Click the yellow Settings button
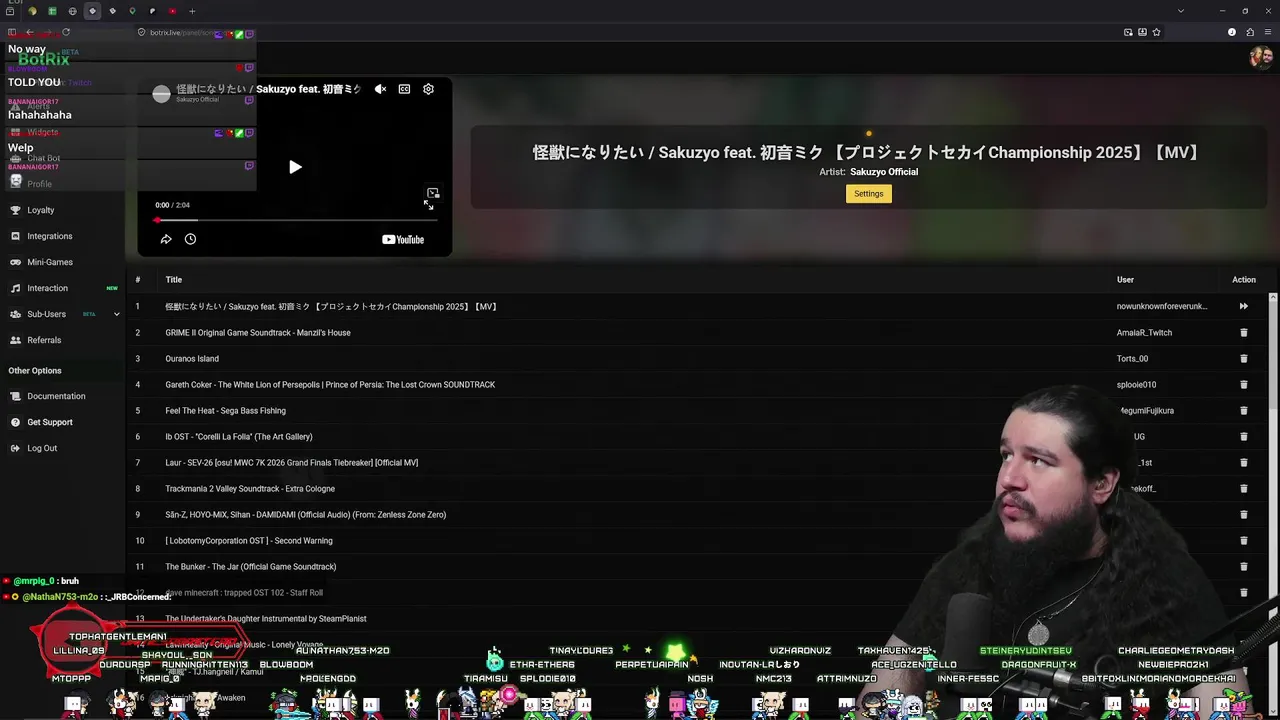 [x=868, y=193]
